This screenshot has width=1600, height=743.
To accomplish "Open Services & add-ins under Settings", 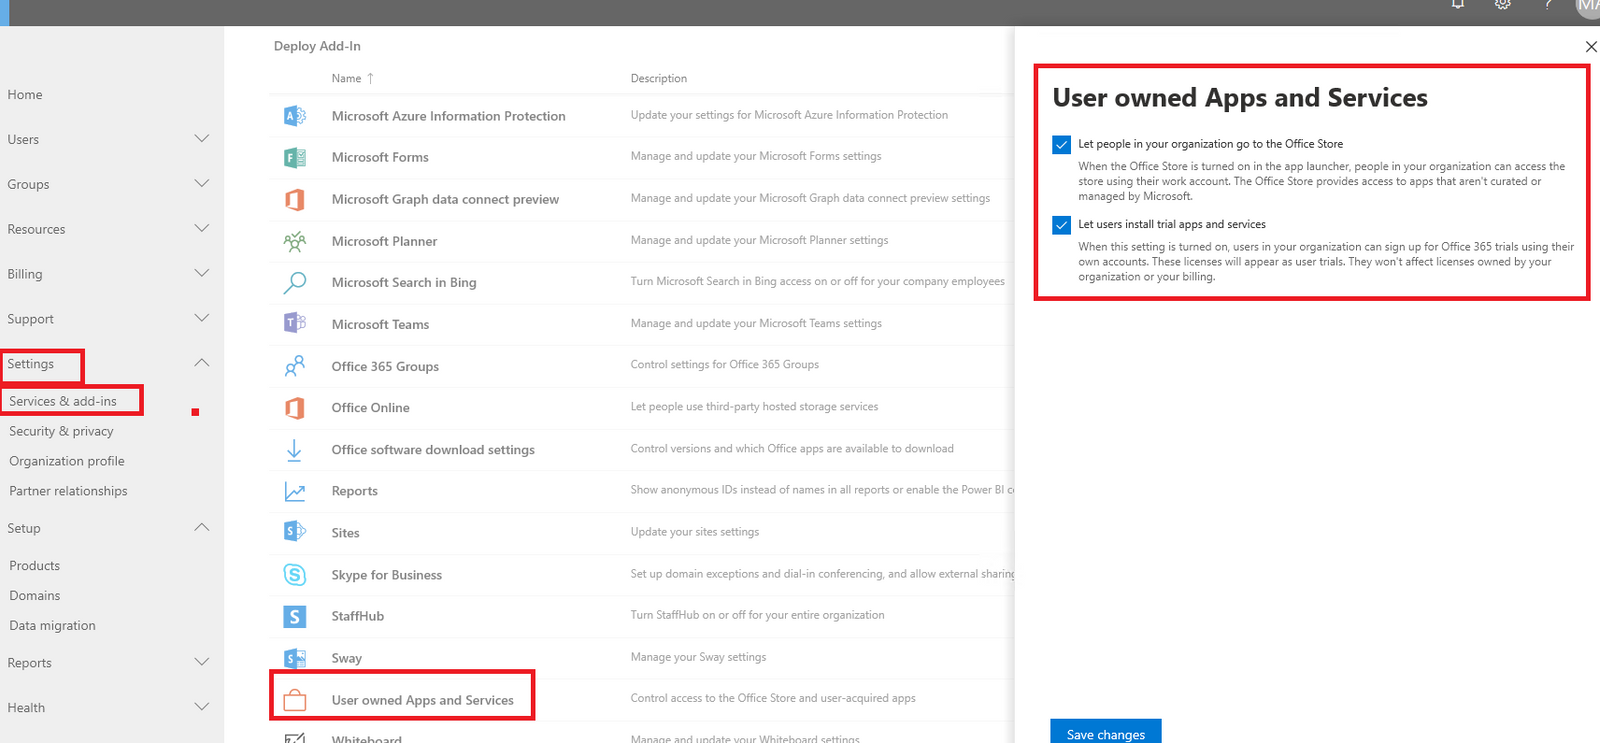I will pos(63,401).
